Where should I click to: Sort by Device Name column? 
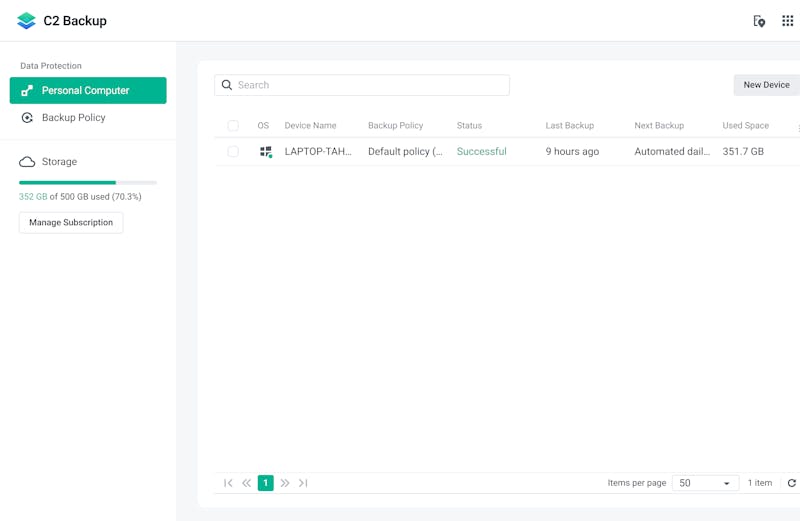[310, 126]
